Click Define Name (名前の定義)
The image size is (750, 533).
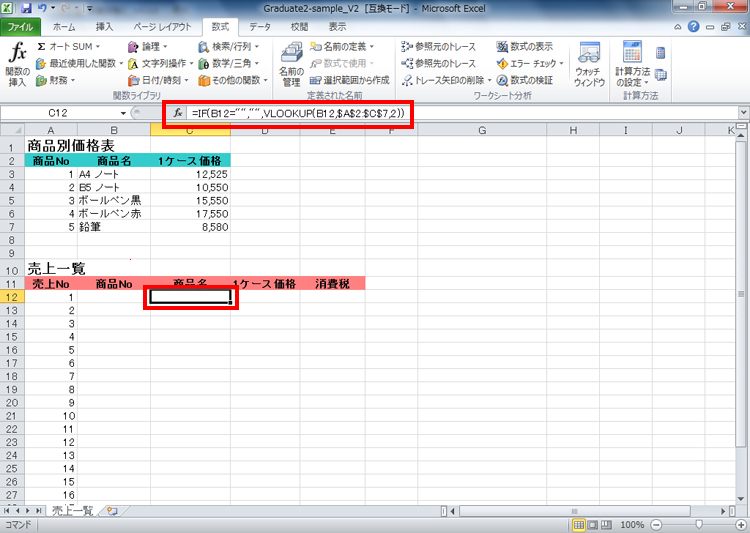tap(342, 46)
